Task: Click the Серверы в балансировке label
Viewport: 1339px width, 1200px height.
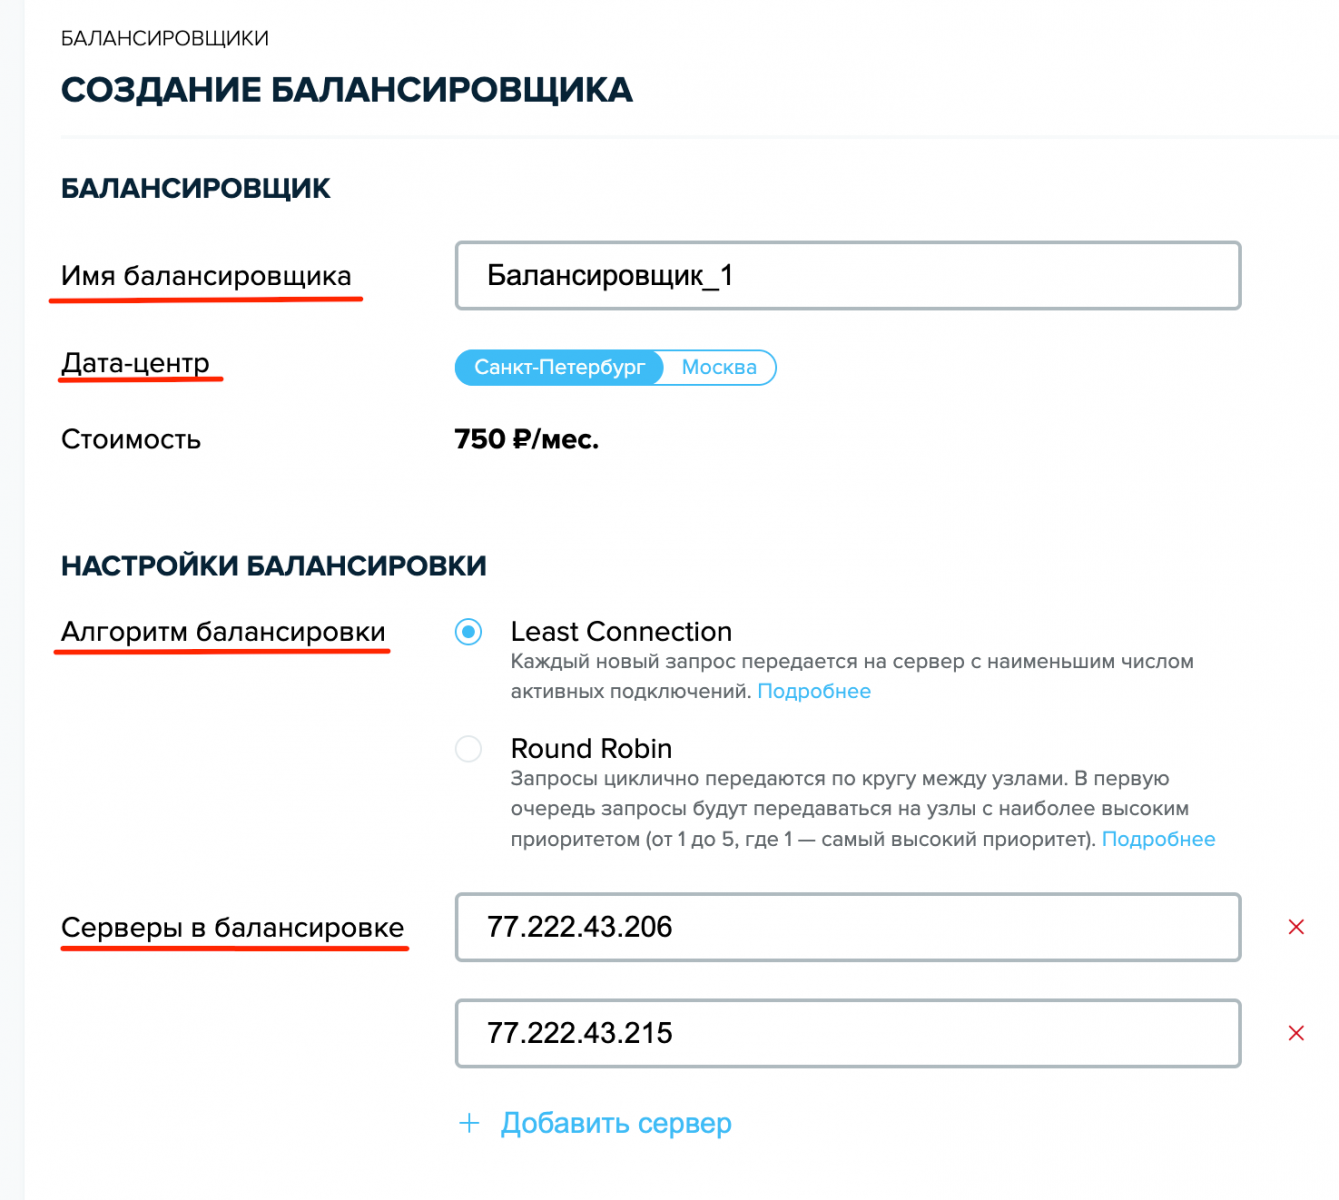Action: point(232,928)
